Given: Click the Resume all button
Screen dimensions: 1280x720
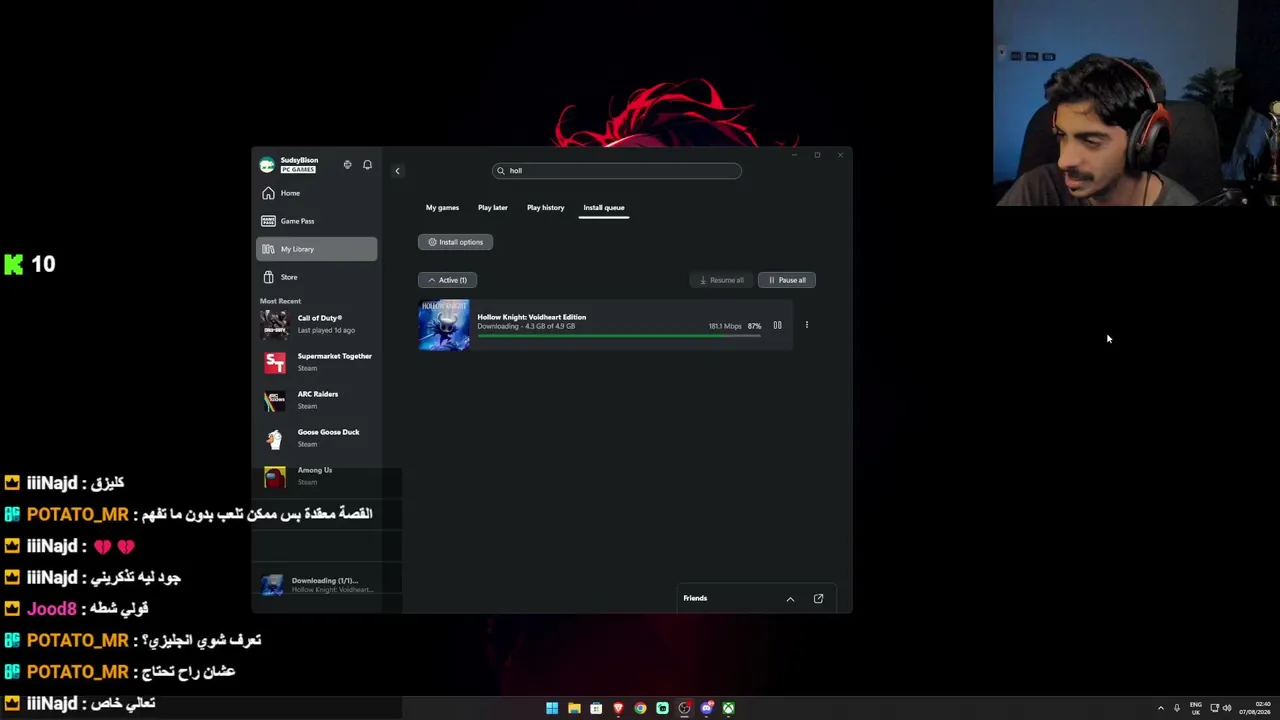Looking at the screenshot, I should (721, 280).
